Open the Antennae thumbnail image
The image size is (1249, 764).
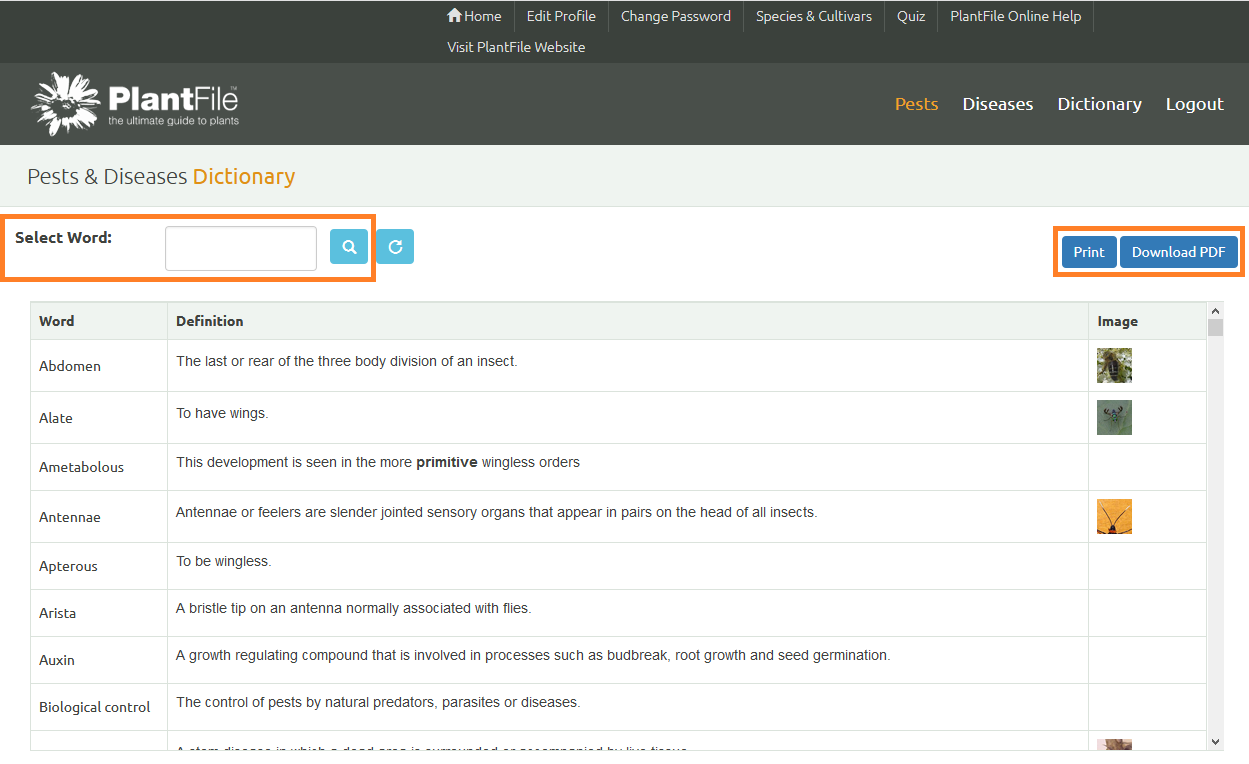coord(1114,516)
